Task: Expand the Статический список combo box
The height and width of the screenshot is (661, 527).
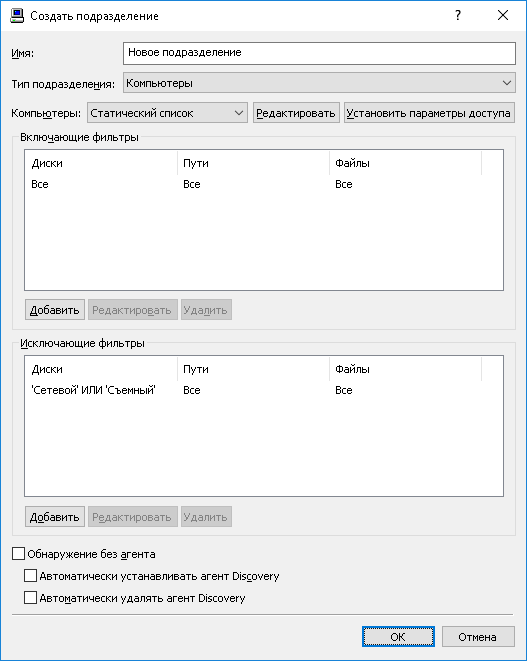Action: click(167, 113)
